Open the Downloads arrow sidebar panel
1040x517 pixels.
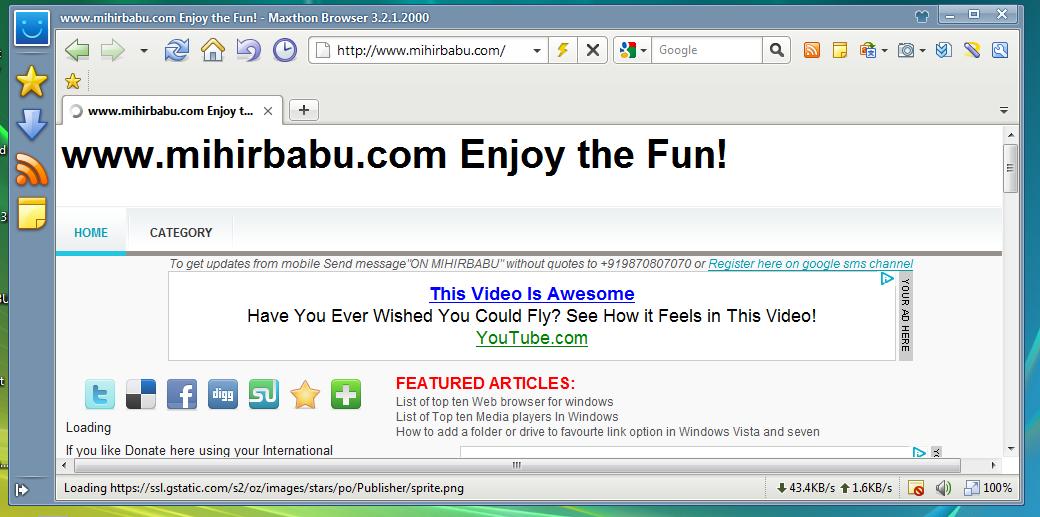pyautogui.click(x=31, y=125)
